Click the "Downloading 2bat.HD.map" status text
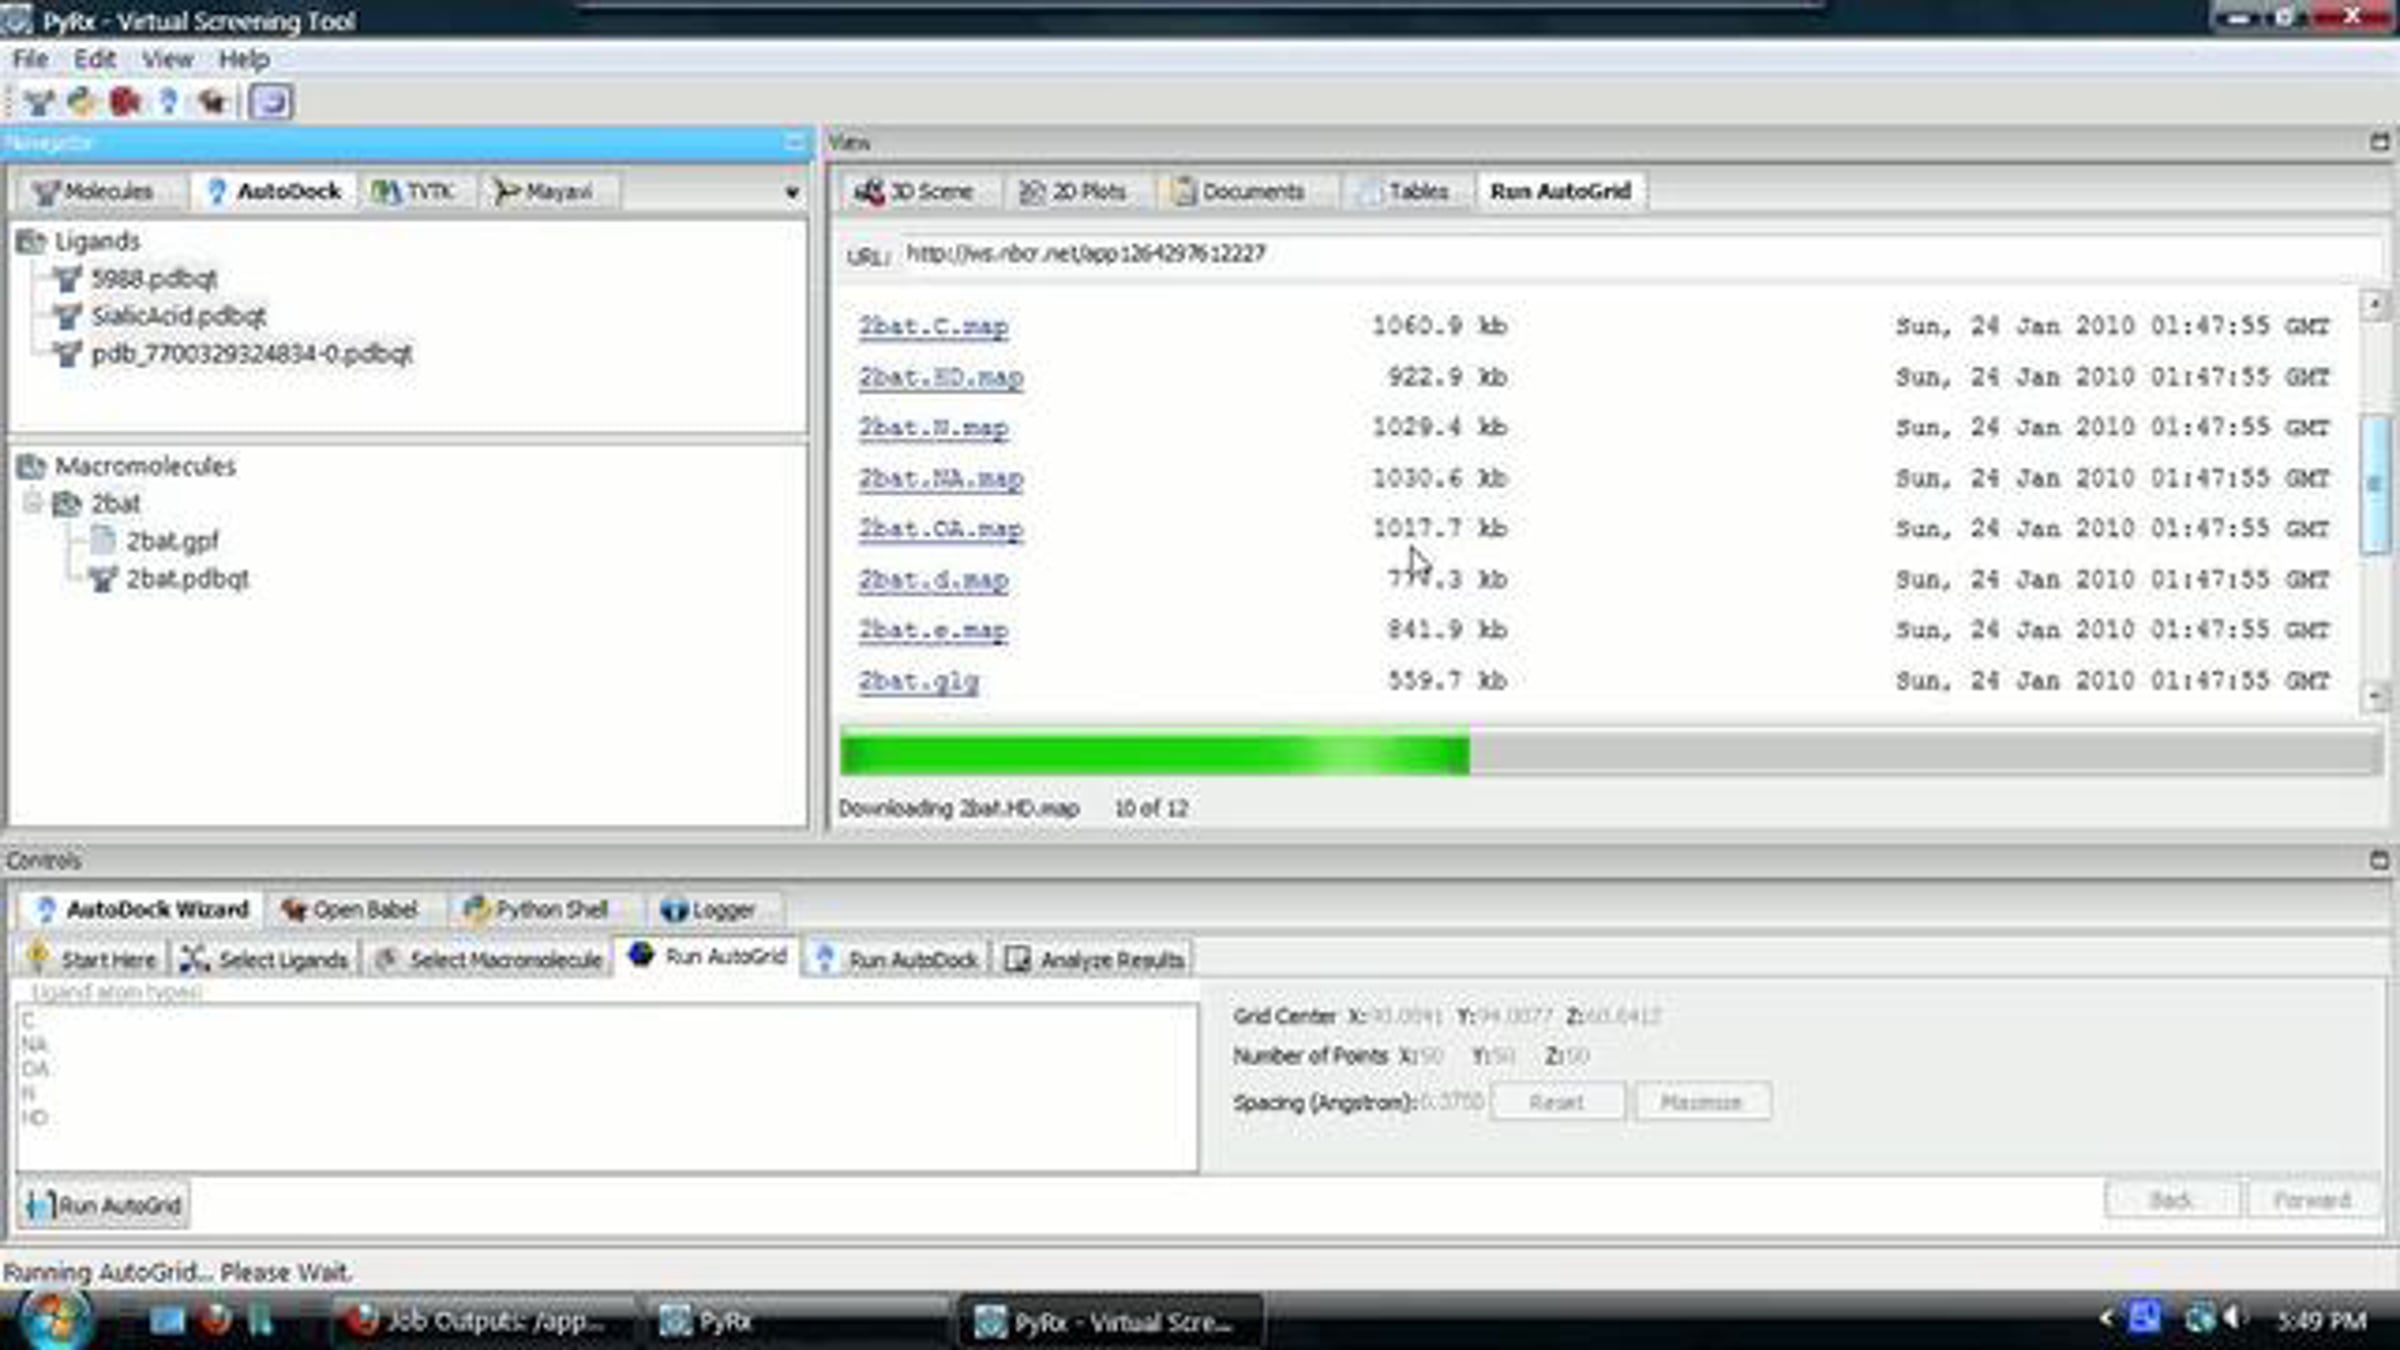This screenshot has height=1350, width=2400. 958,808
